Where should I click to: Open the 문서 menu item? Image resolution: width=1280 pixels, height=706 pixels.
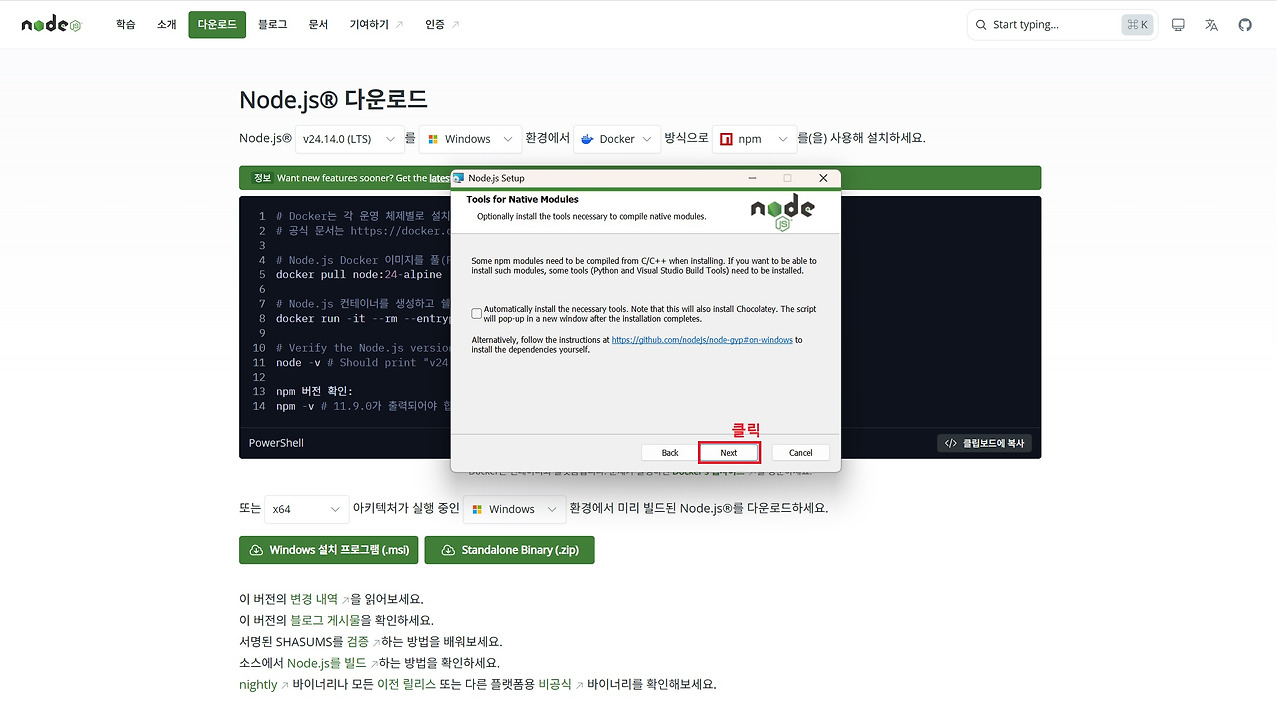tap(318, 24)
